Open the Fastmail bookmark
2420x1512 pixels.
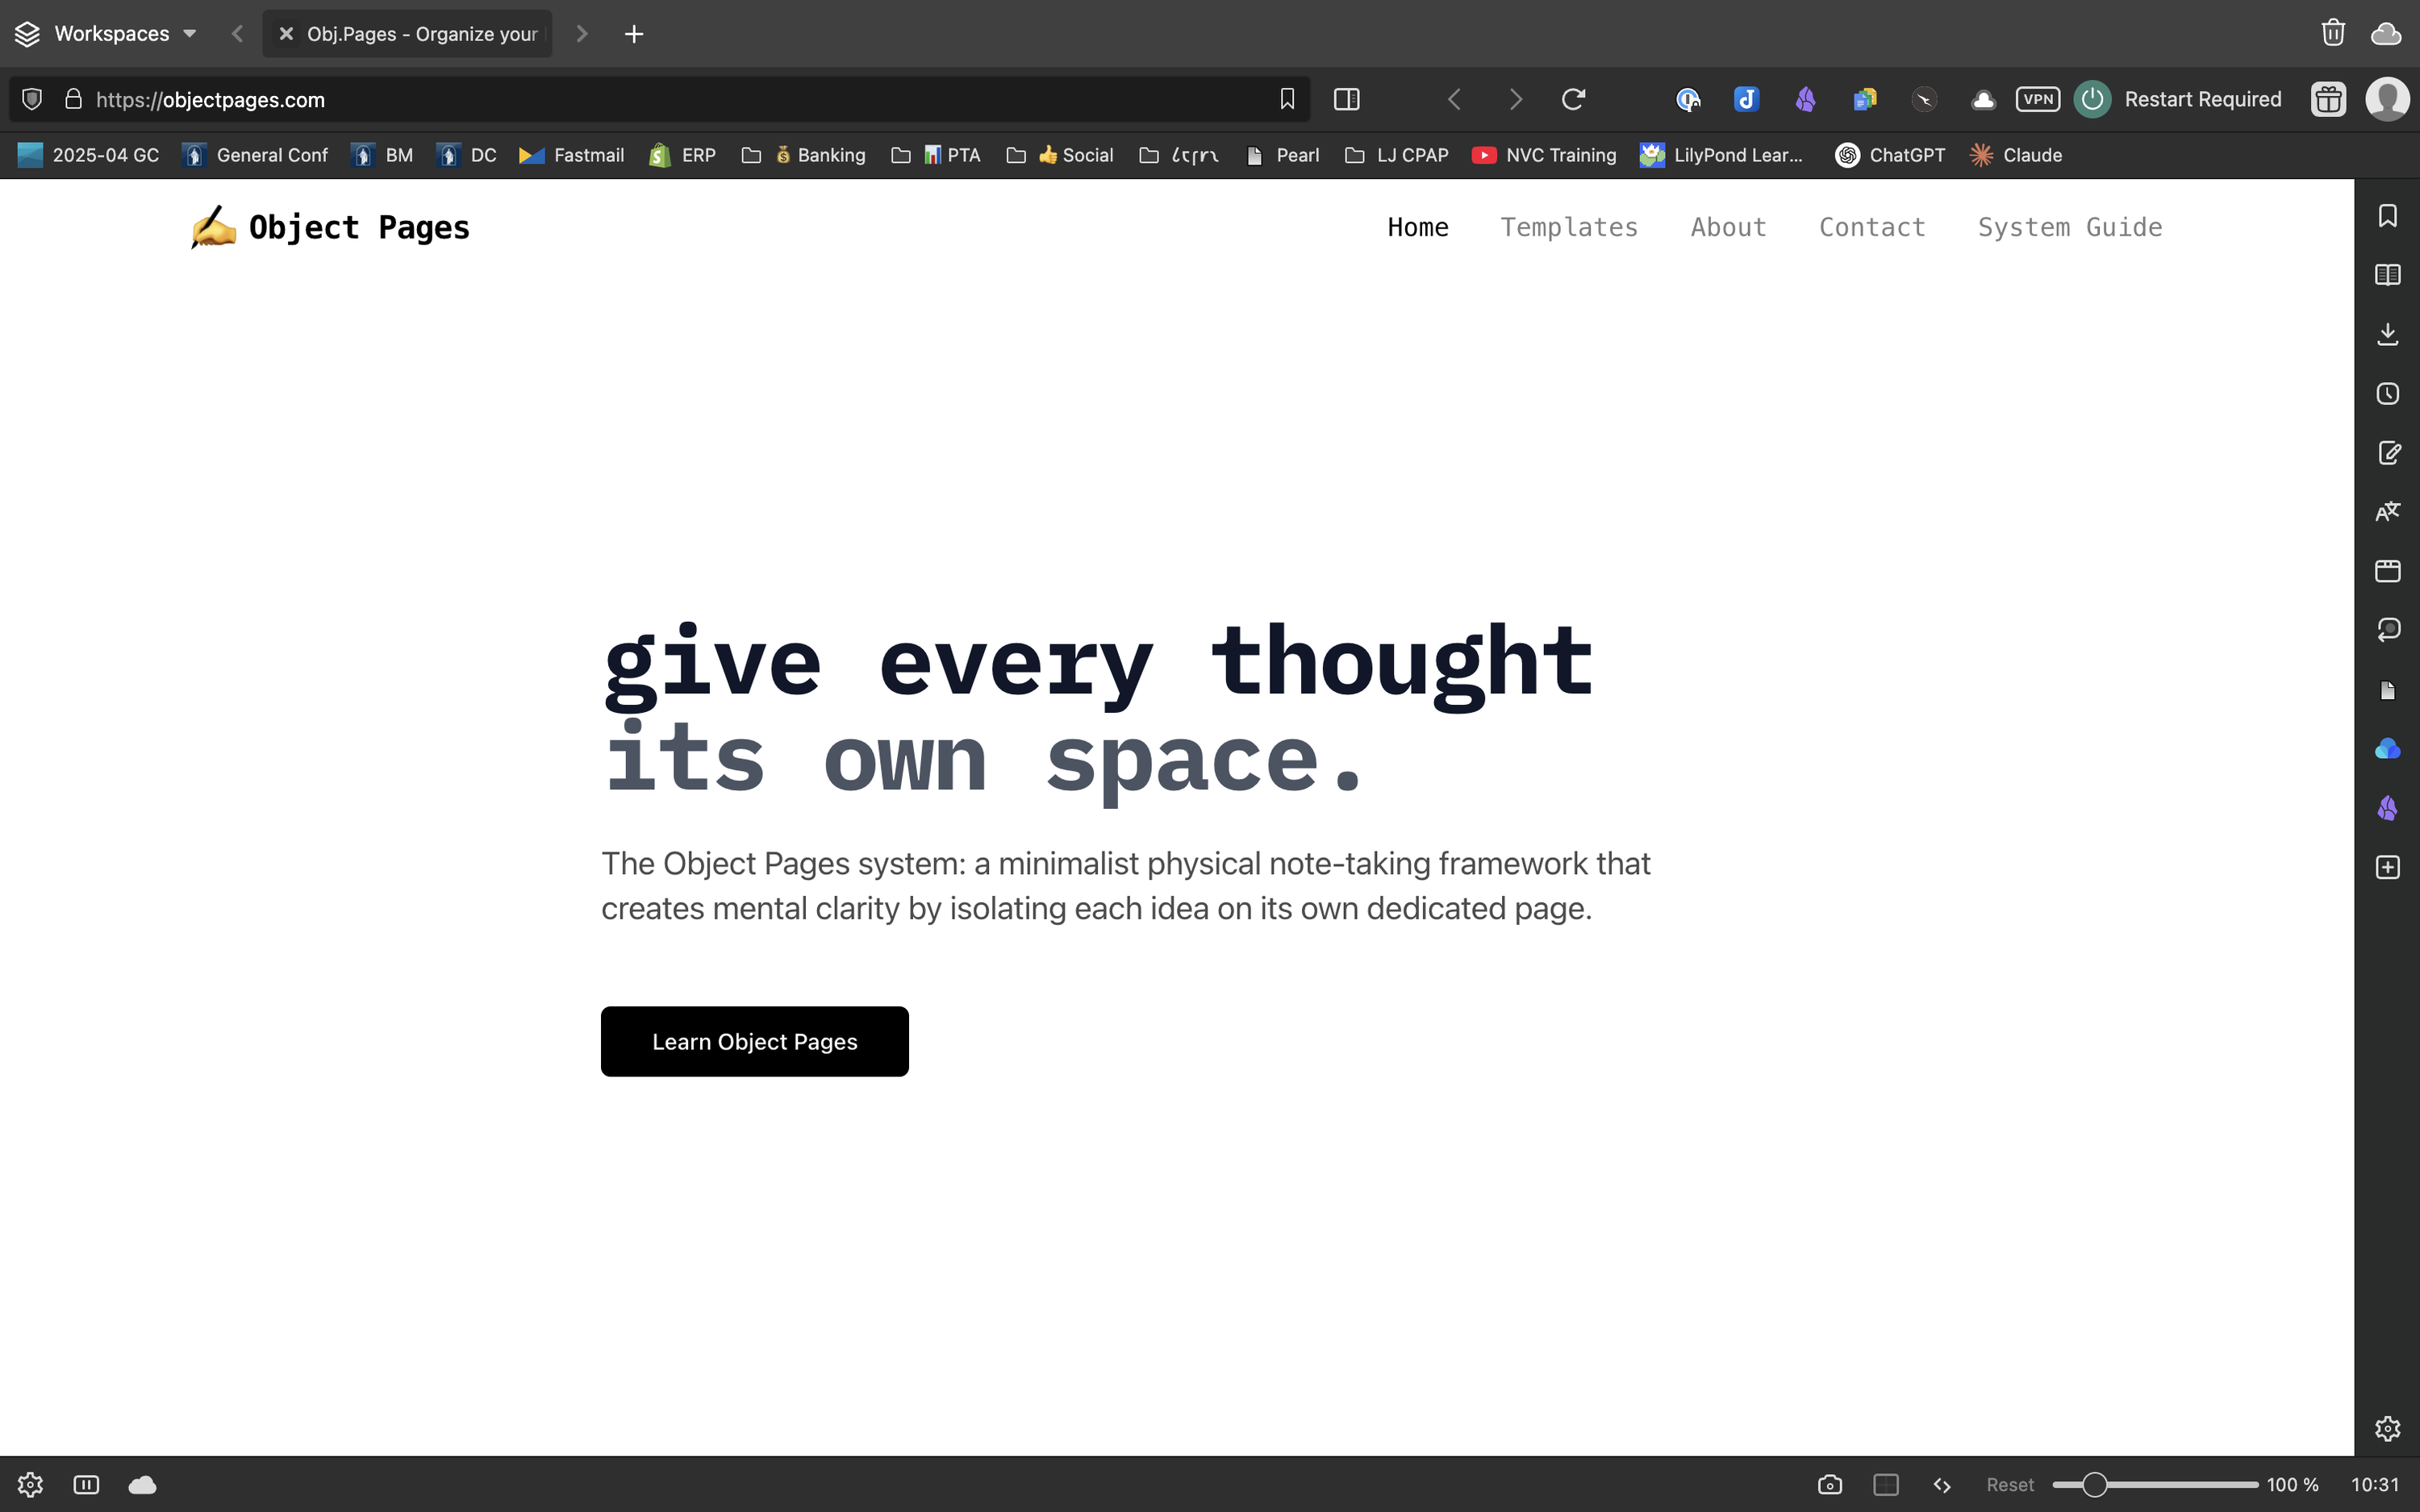[571, 155]
